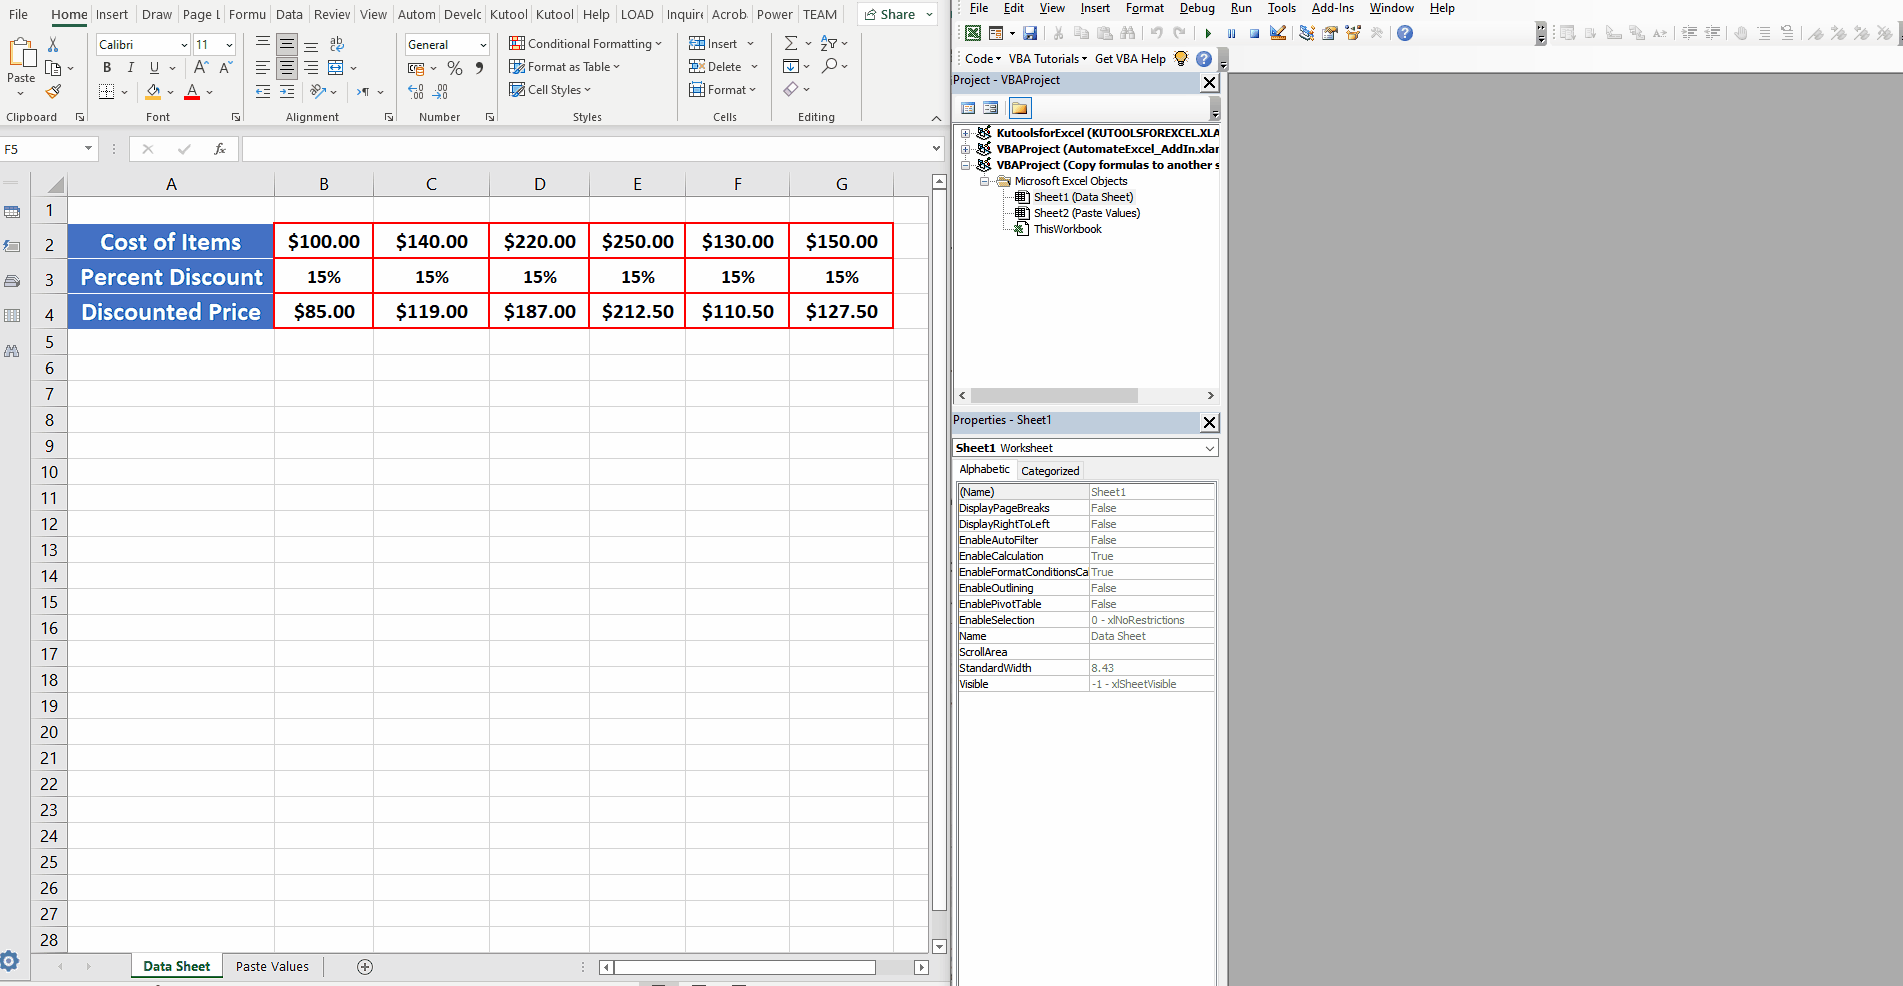Pause code execution with the Break icon
The width and height of the screenshot is (1903, 986).
tap(1231, 33)
